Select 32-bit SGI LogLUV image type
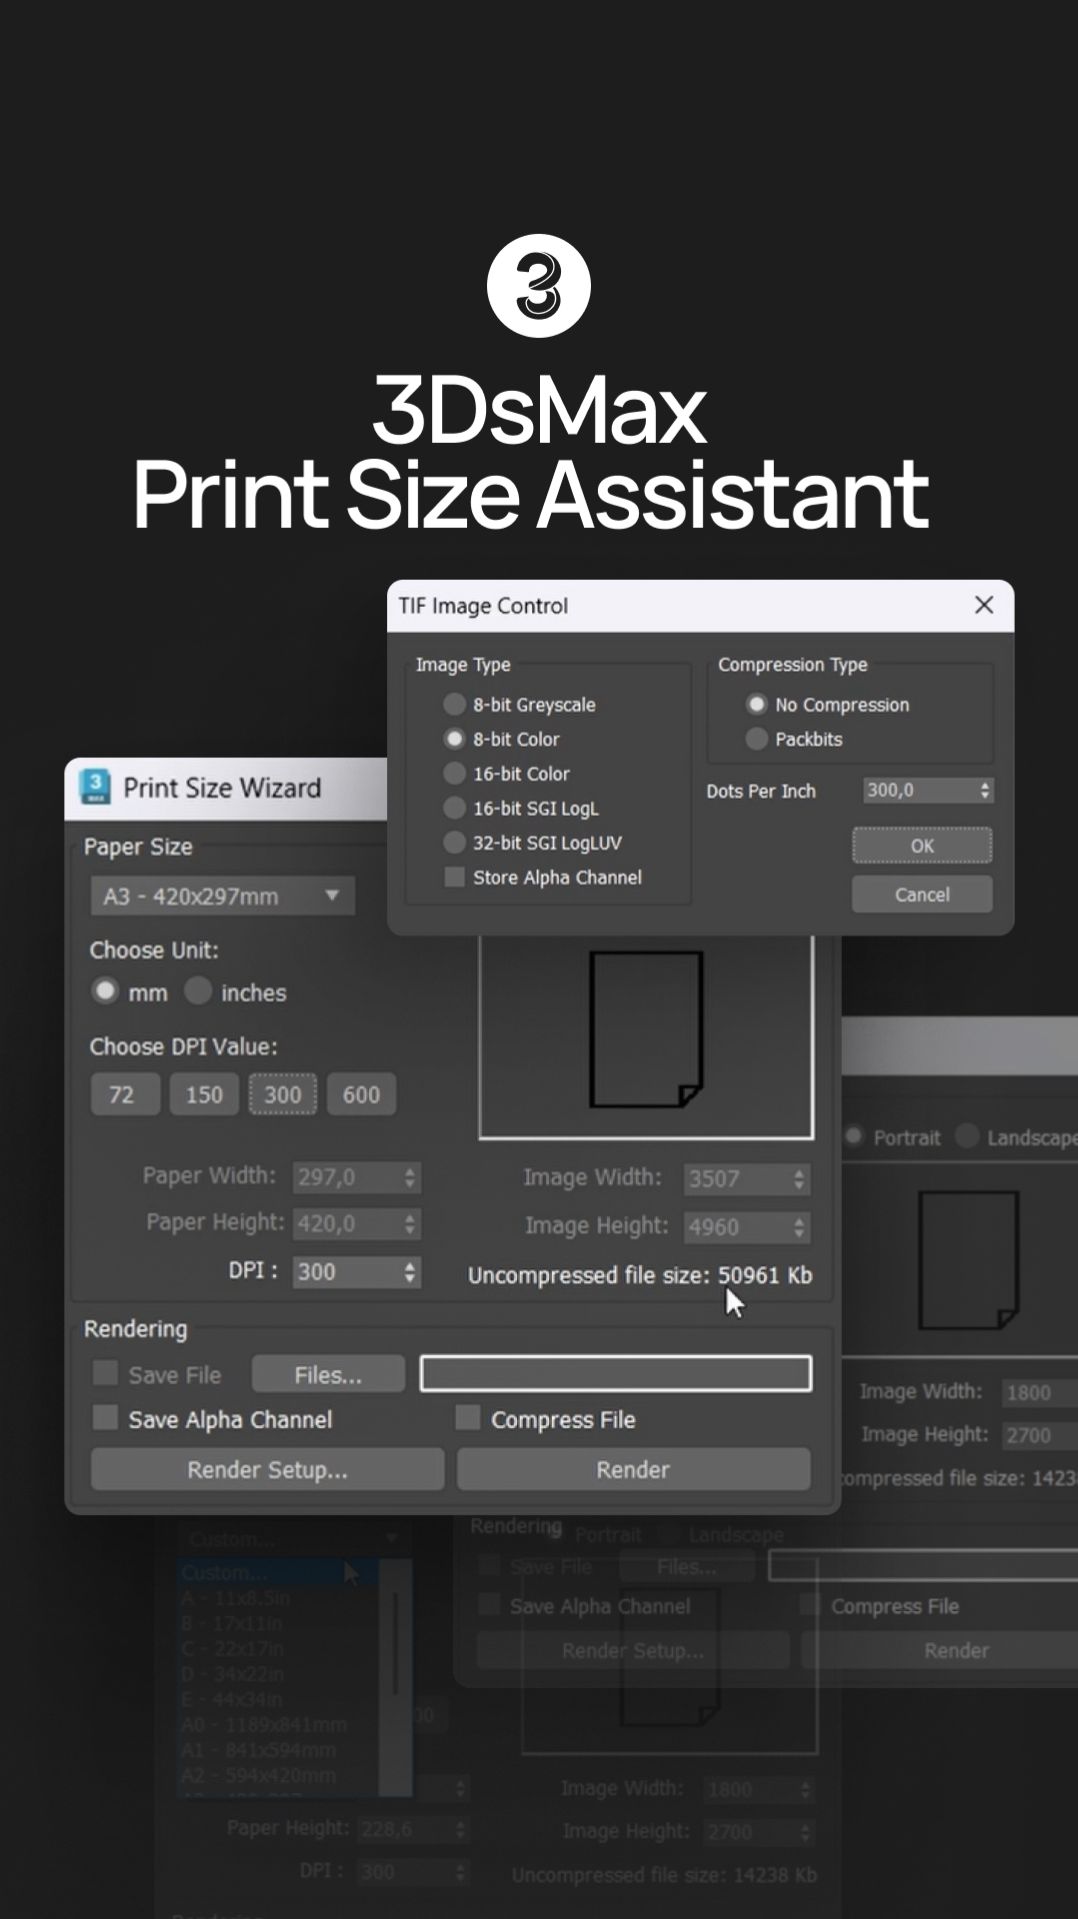 tap(454, 843)
